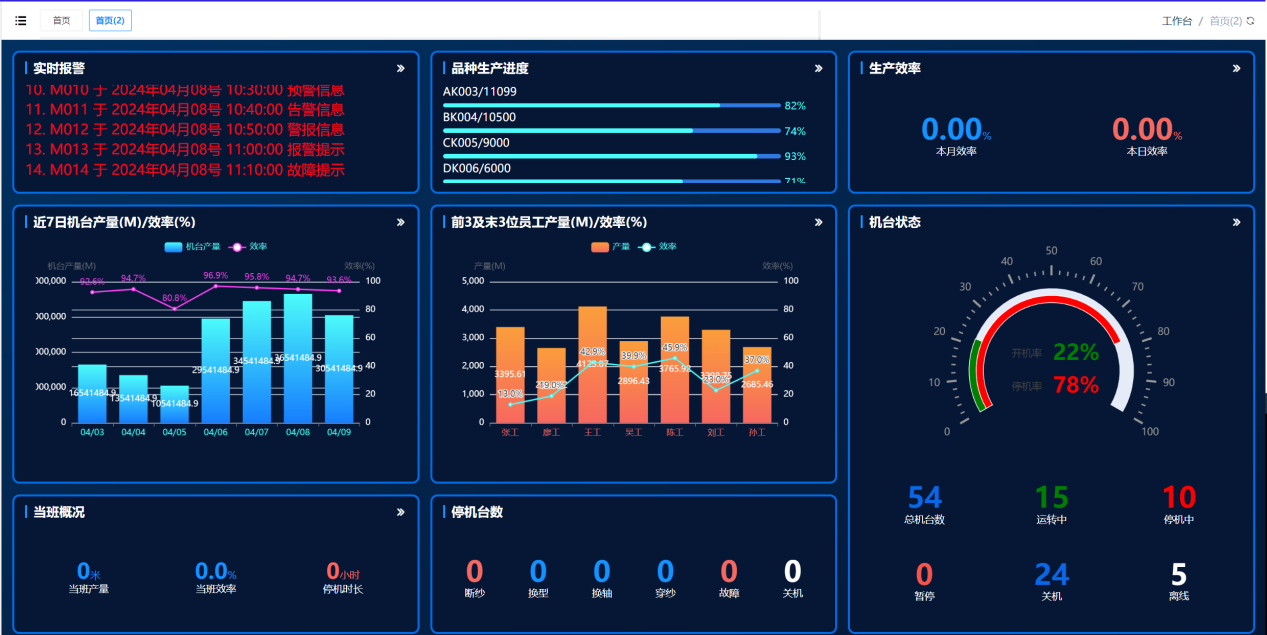Switch to the first 首页 tab
The height and width of the screenshot is (635, 1267).
tap(61, 20)
